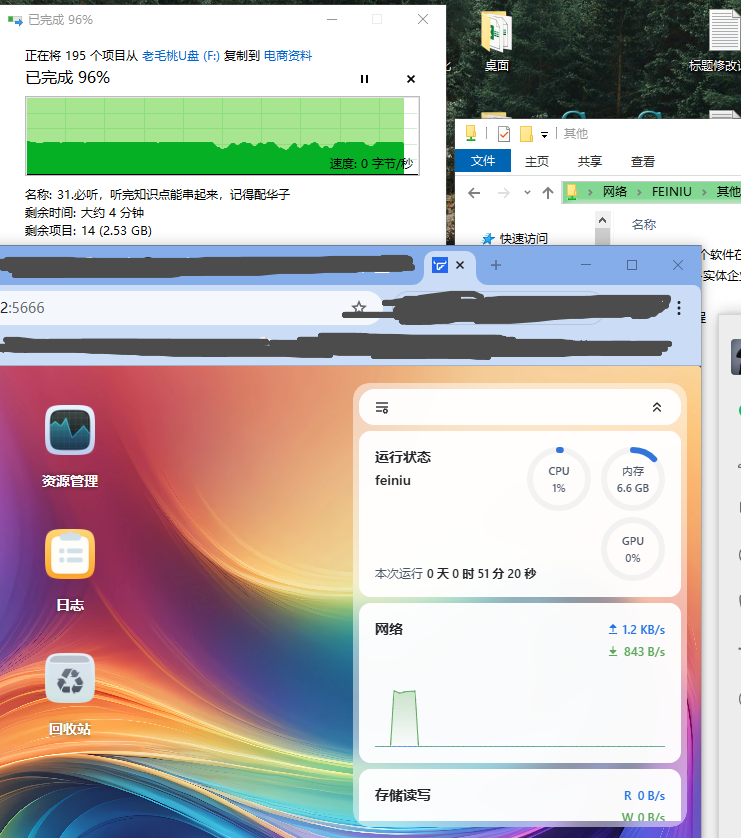Open a new browser tab

[496, 265]
